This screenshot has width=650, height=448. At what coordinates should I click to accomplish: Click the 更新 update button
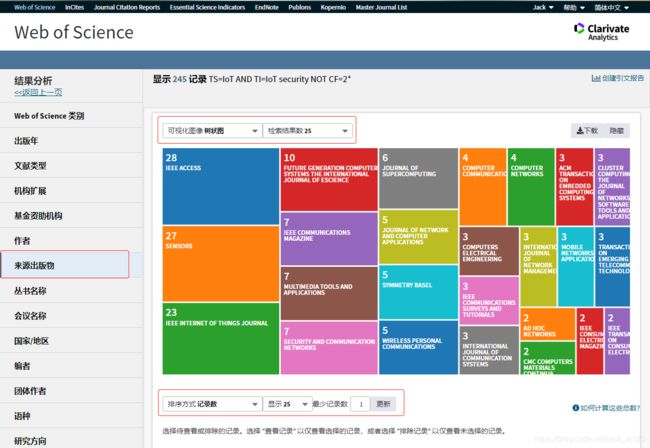tap(383, 404)
